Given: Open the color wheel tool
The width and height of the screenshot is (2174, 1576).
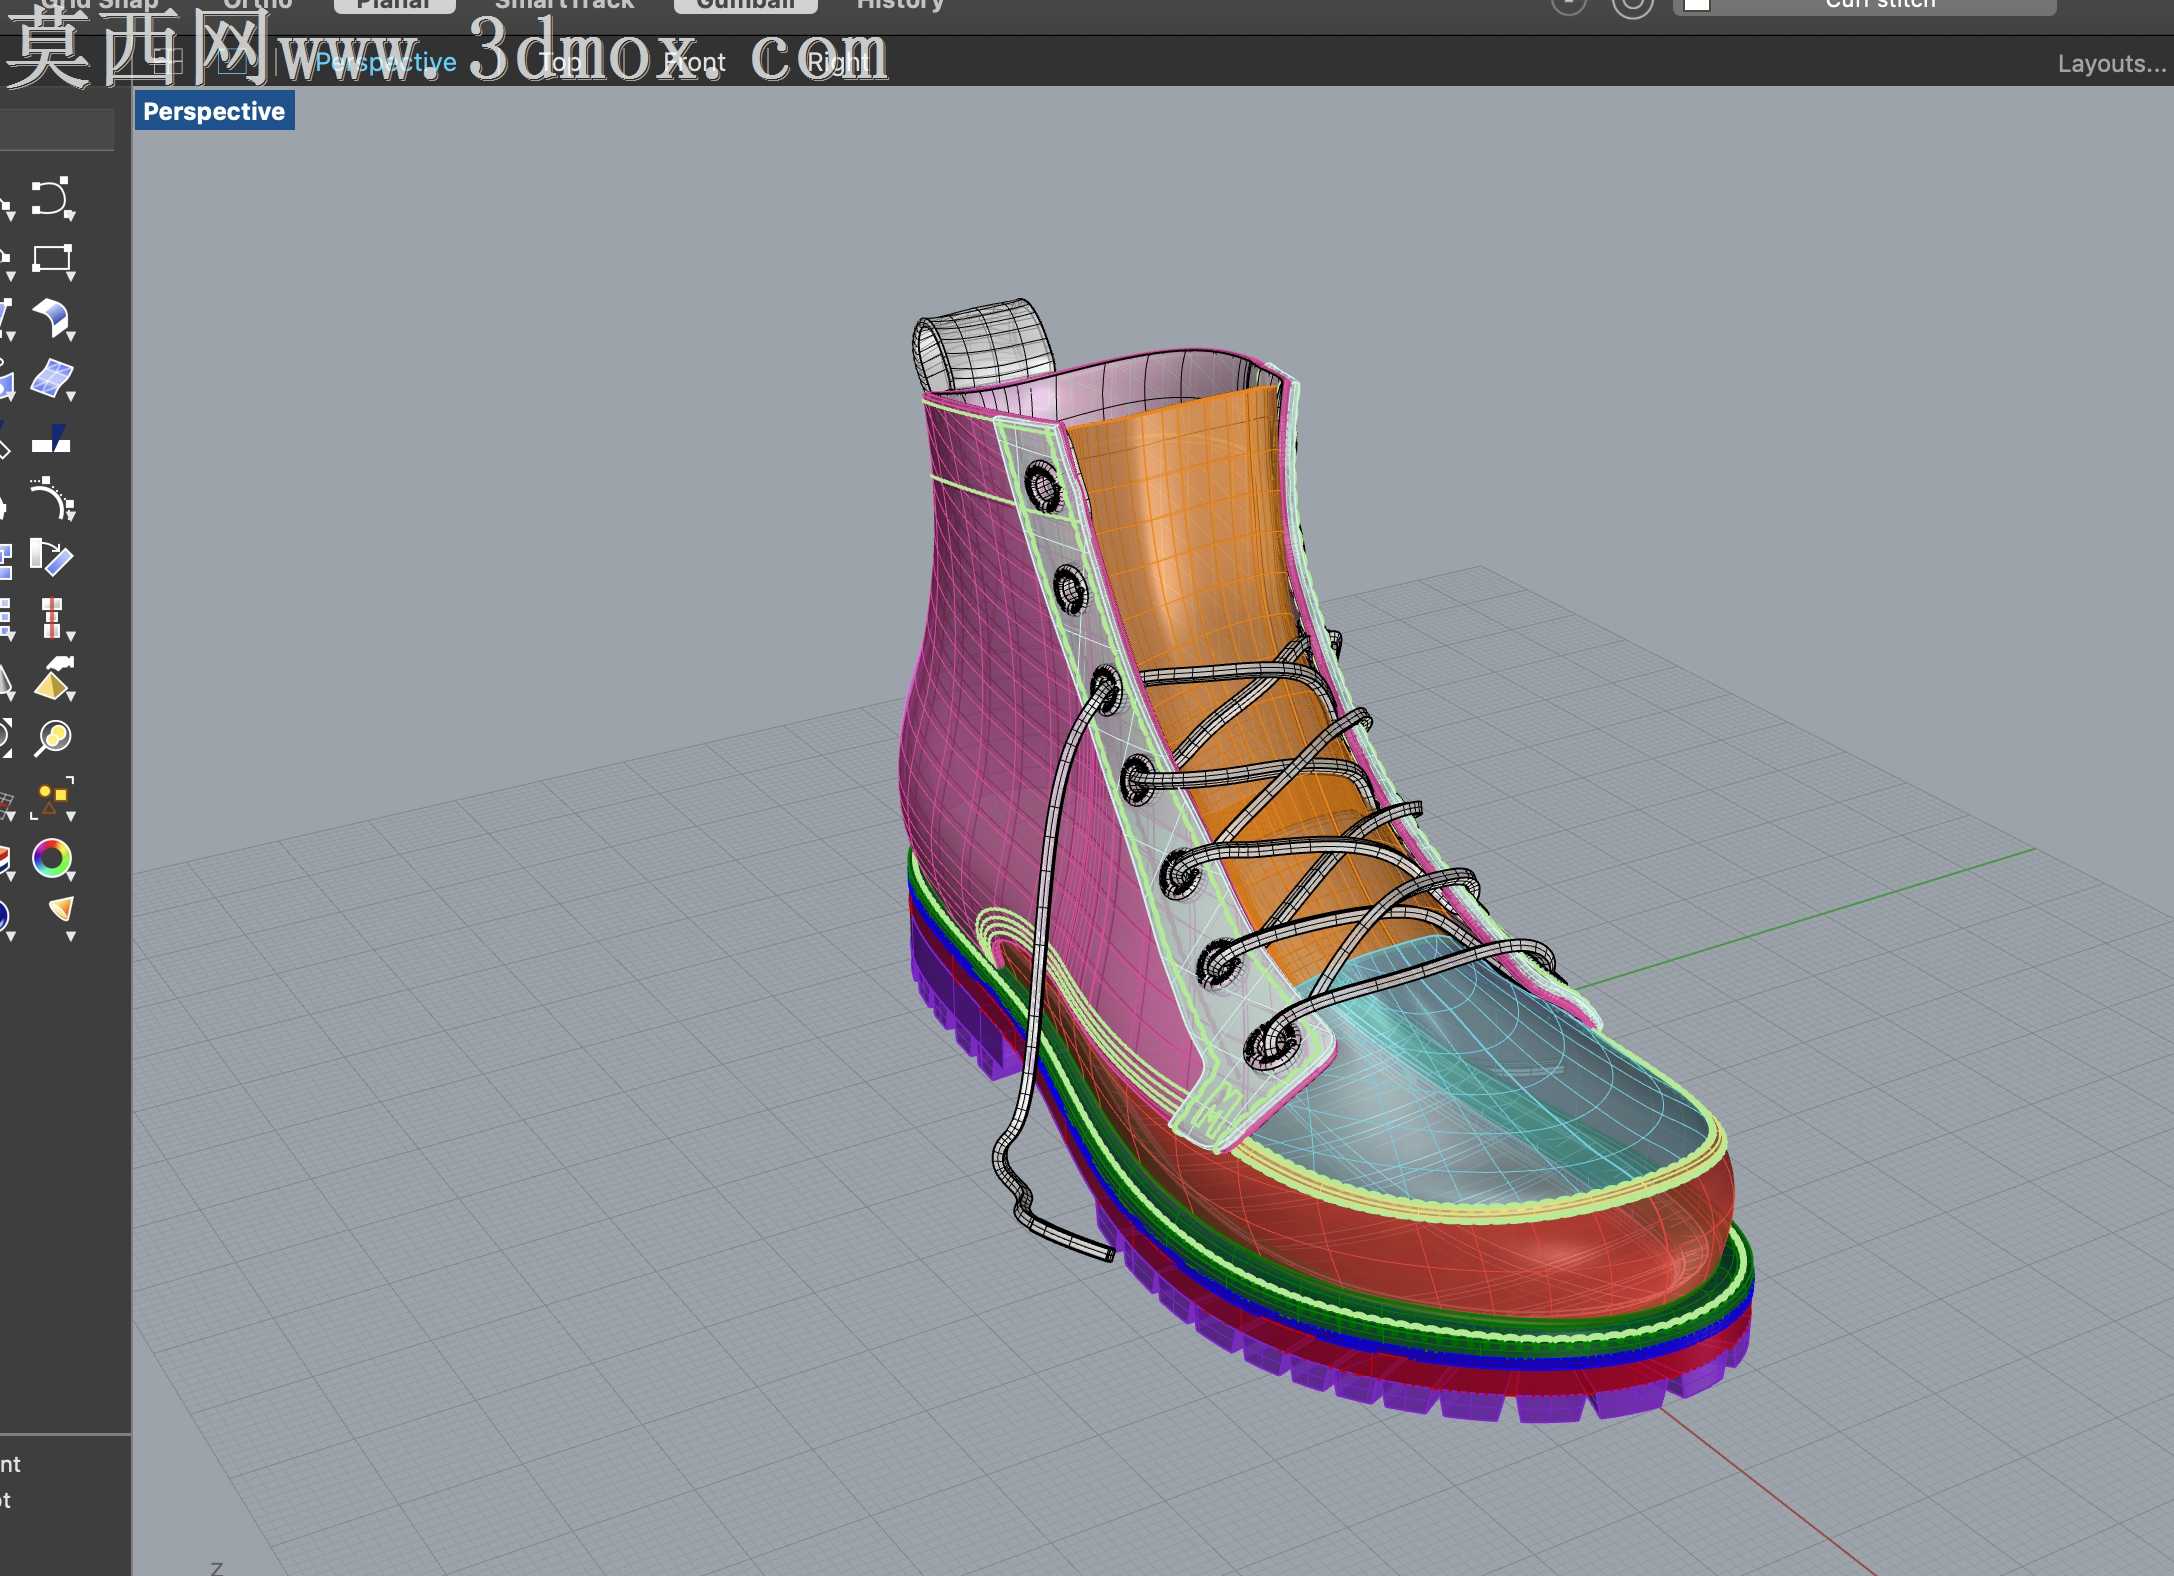Looking at the screenshot, I should click(x=51, y=857).
